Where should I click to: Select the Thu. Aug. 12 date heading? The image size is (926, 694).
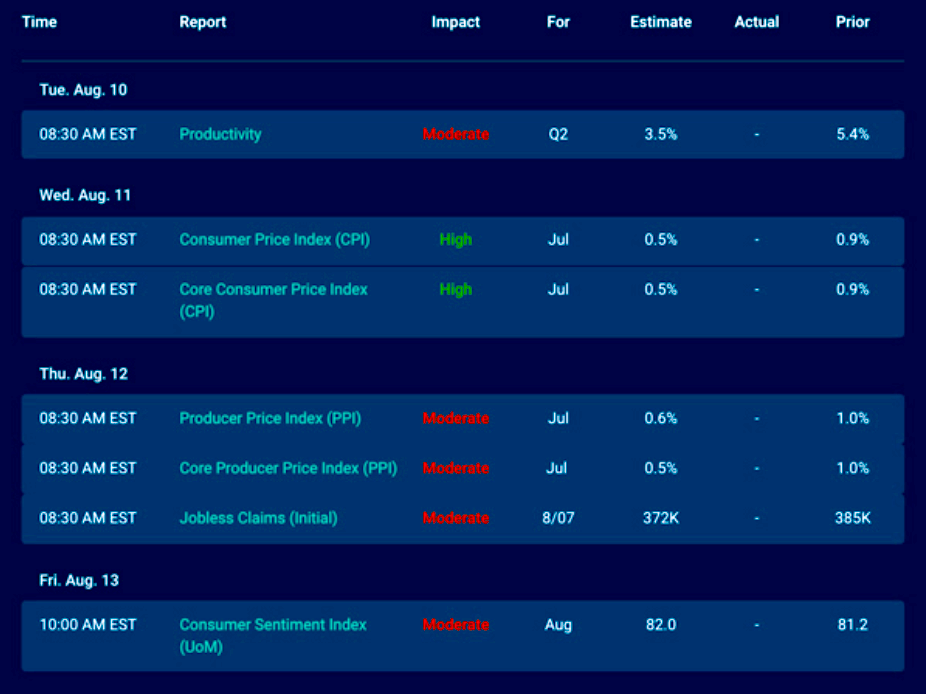[x=84, y=374]
